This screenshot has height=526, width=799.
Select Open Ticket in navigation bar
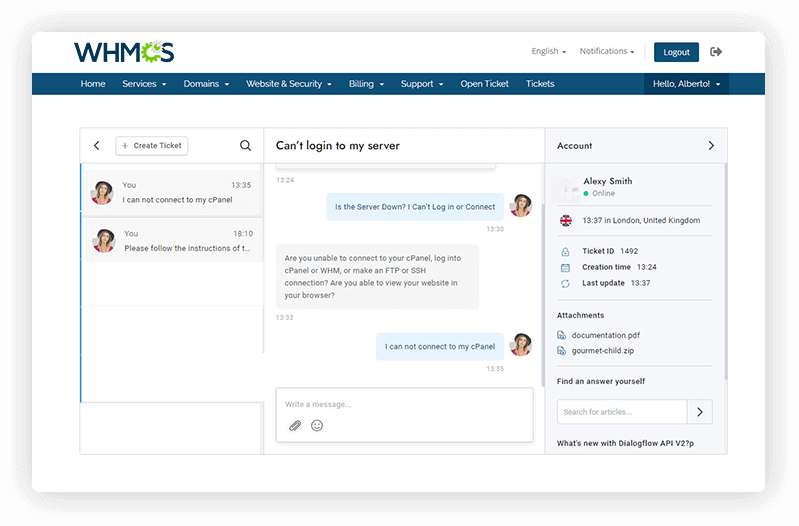[484, 84]
